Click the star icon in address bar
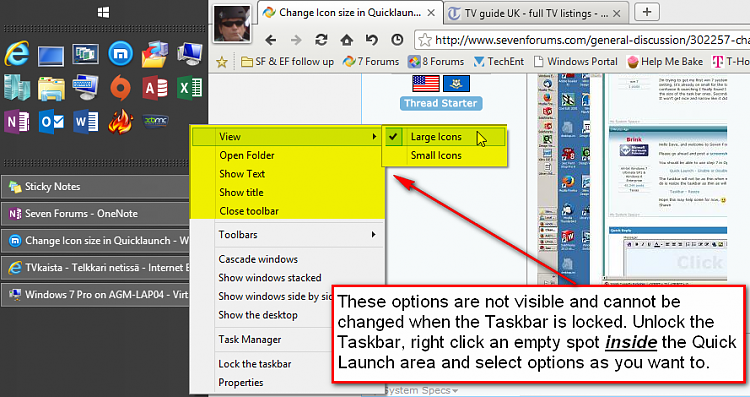The image size is (750, 397). [x=425, y=40]
